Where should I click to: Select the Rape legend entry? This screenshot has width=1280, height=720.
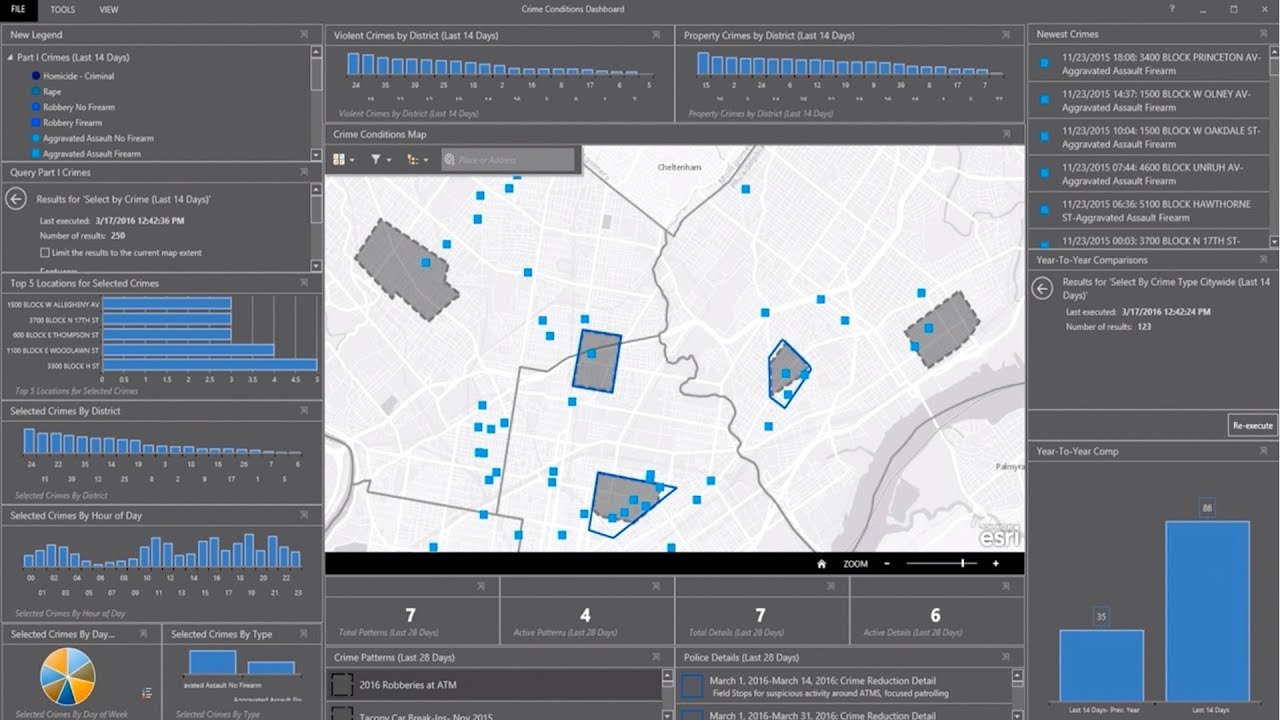click(x=52, y=91)
